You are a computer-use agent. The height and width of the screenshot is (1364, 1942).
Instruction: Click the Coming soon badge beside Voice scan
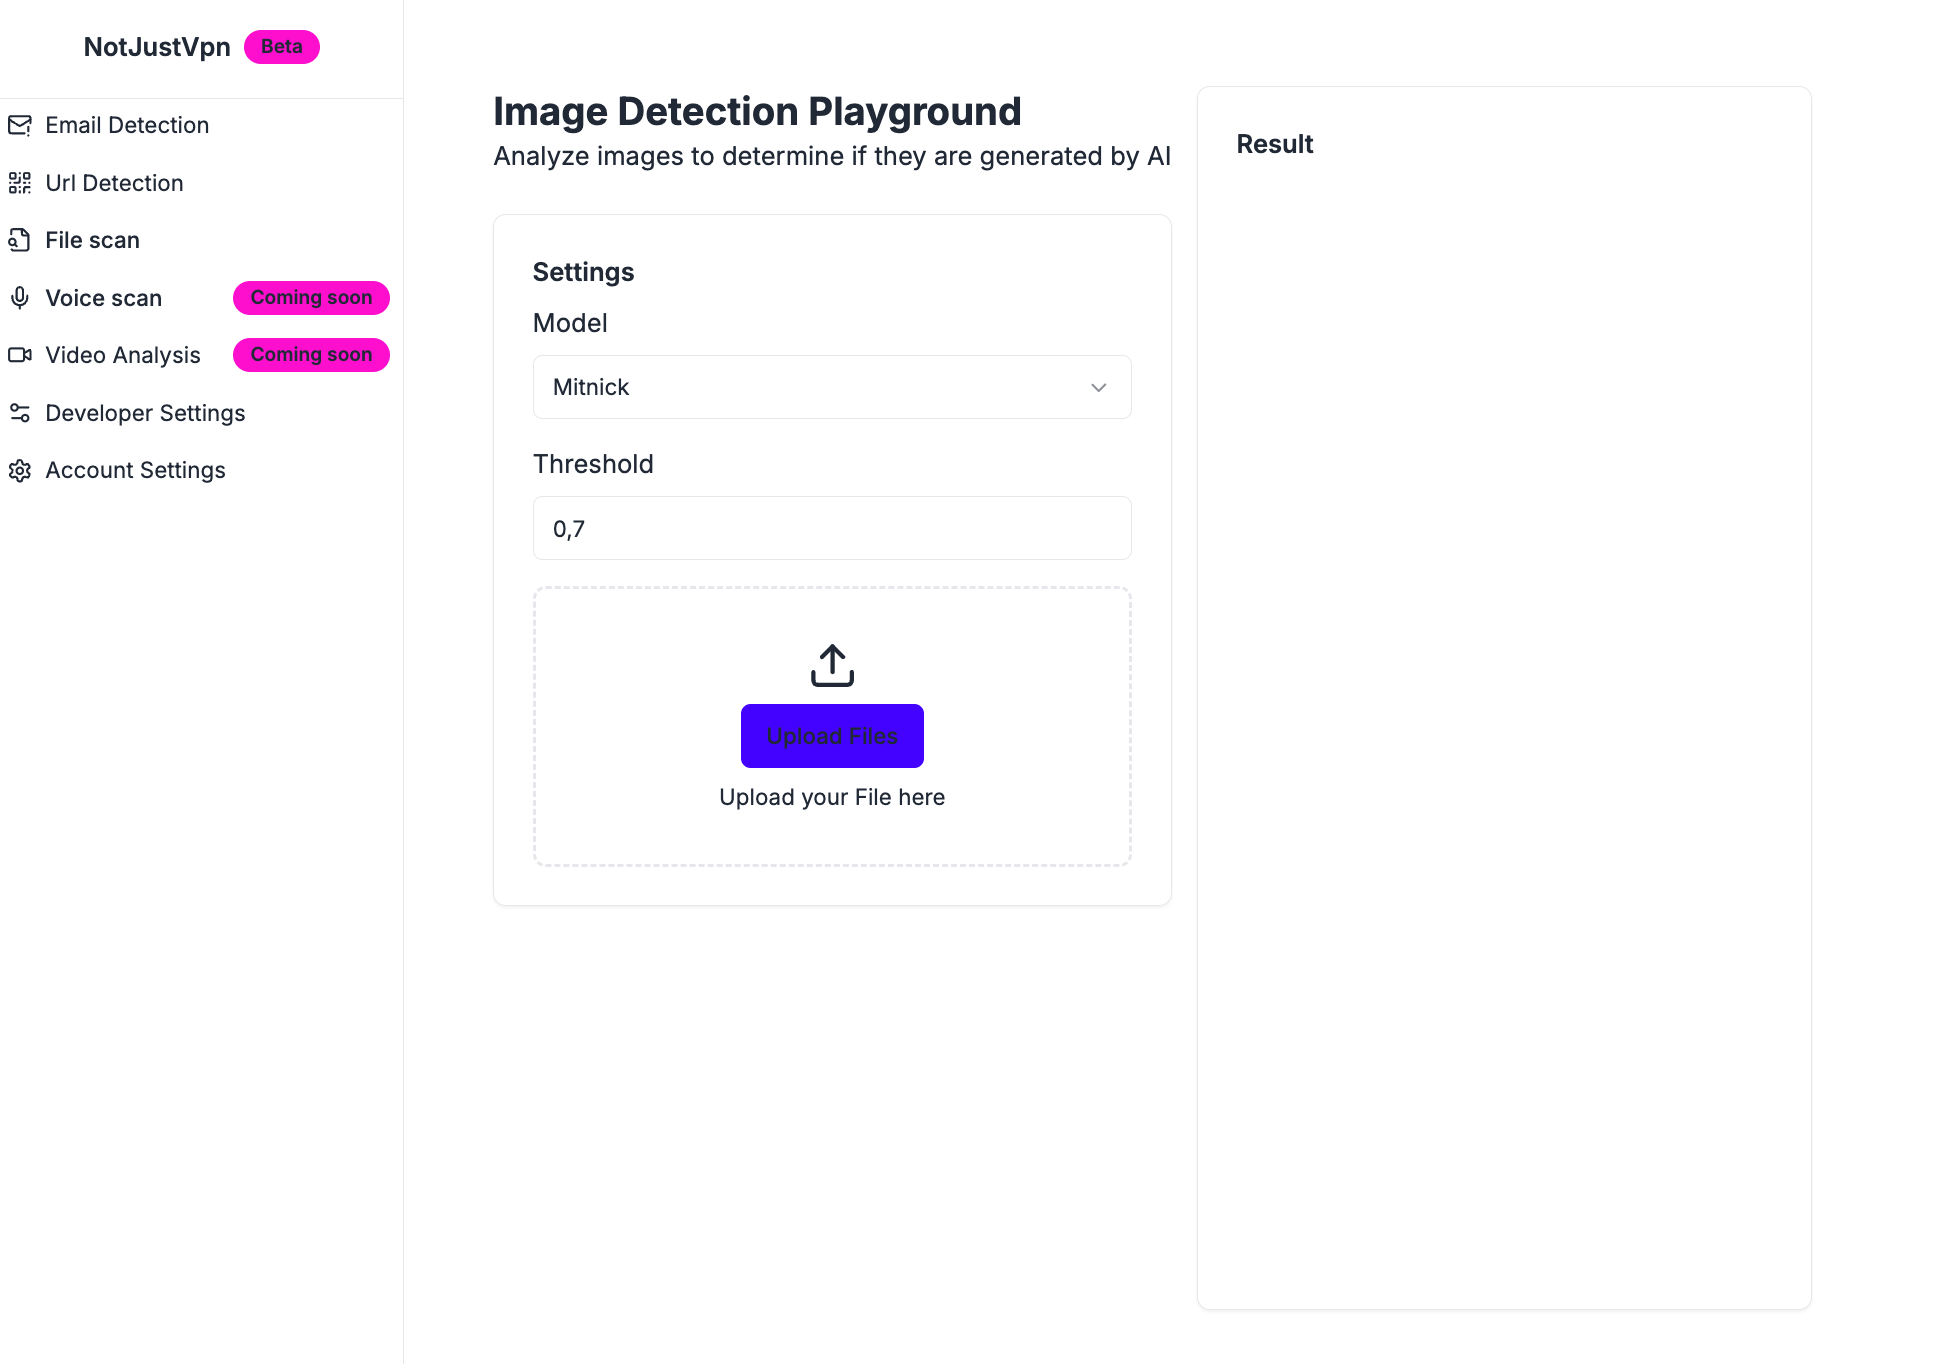pyautogui.click(x=311, y=298)
